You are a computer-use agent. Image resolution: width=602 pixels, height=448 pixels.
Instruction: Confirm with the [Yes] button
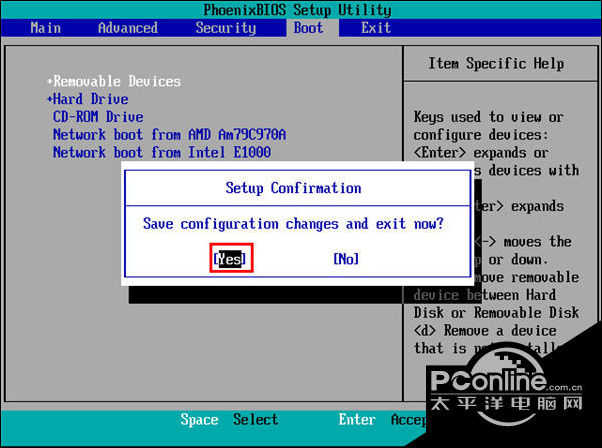pyautogui.click(x=230, y=259)
